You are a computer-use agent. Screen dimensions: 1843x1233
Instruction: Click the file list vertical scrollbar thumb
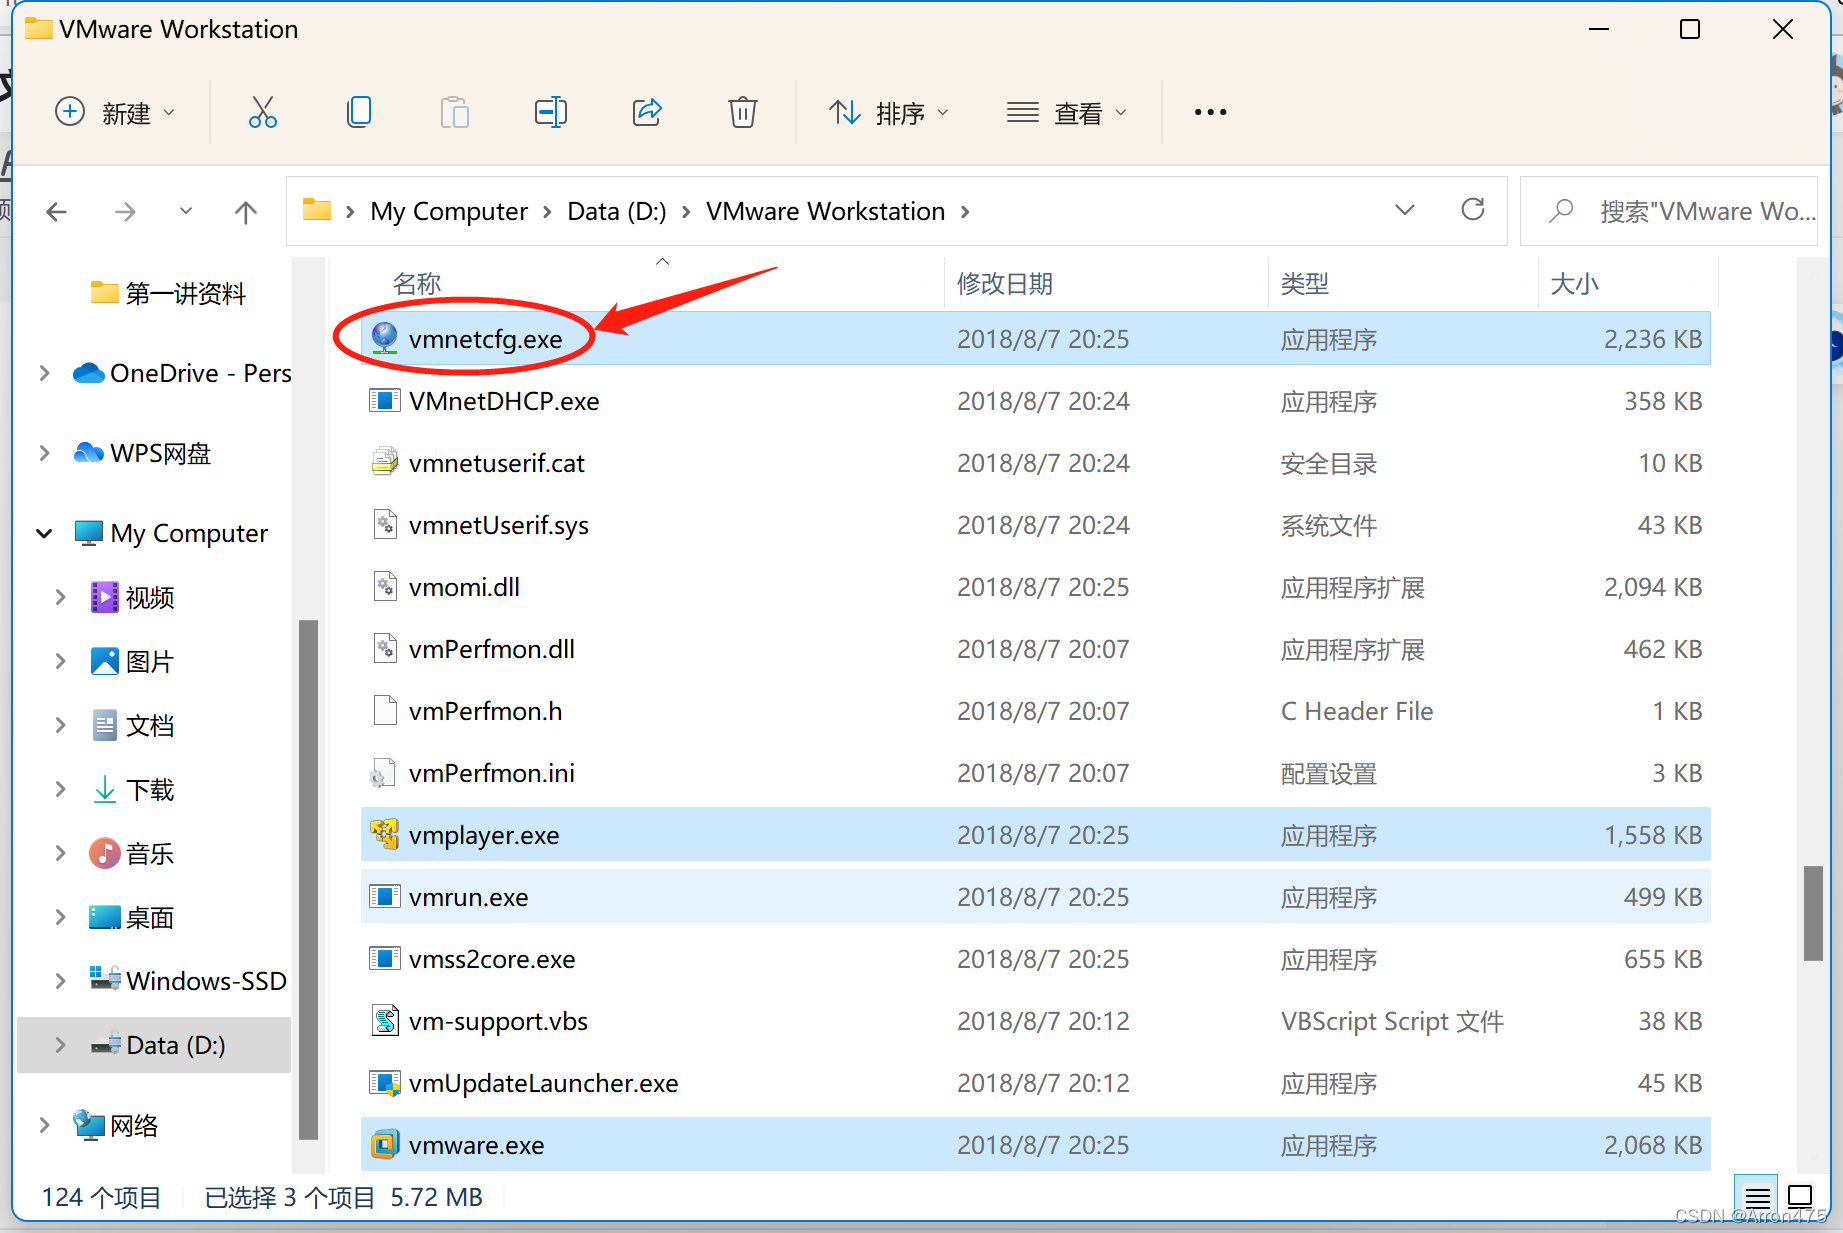point(1813,913)
